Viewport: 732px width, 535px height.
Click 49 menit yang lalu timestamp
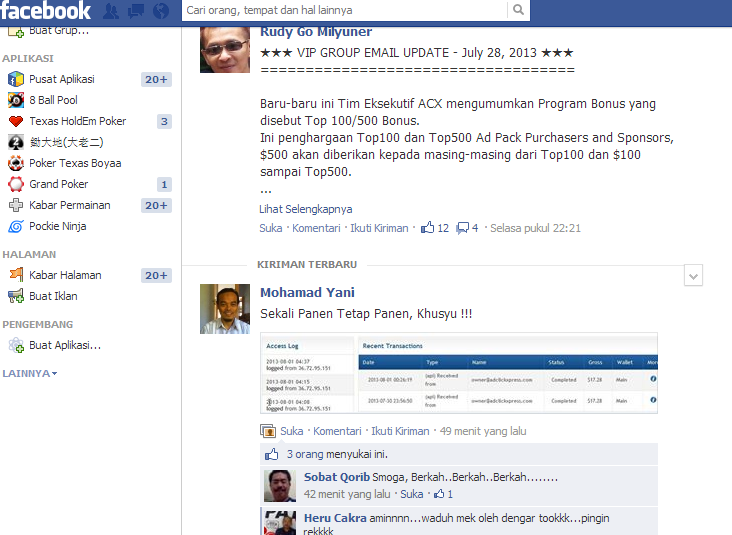tap(483, 431)
